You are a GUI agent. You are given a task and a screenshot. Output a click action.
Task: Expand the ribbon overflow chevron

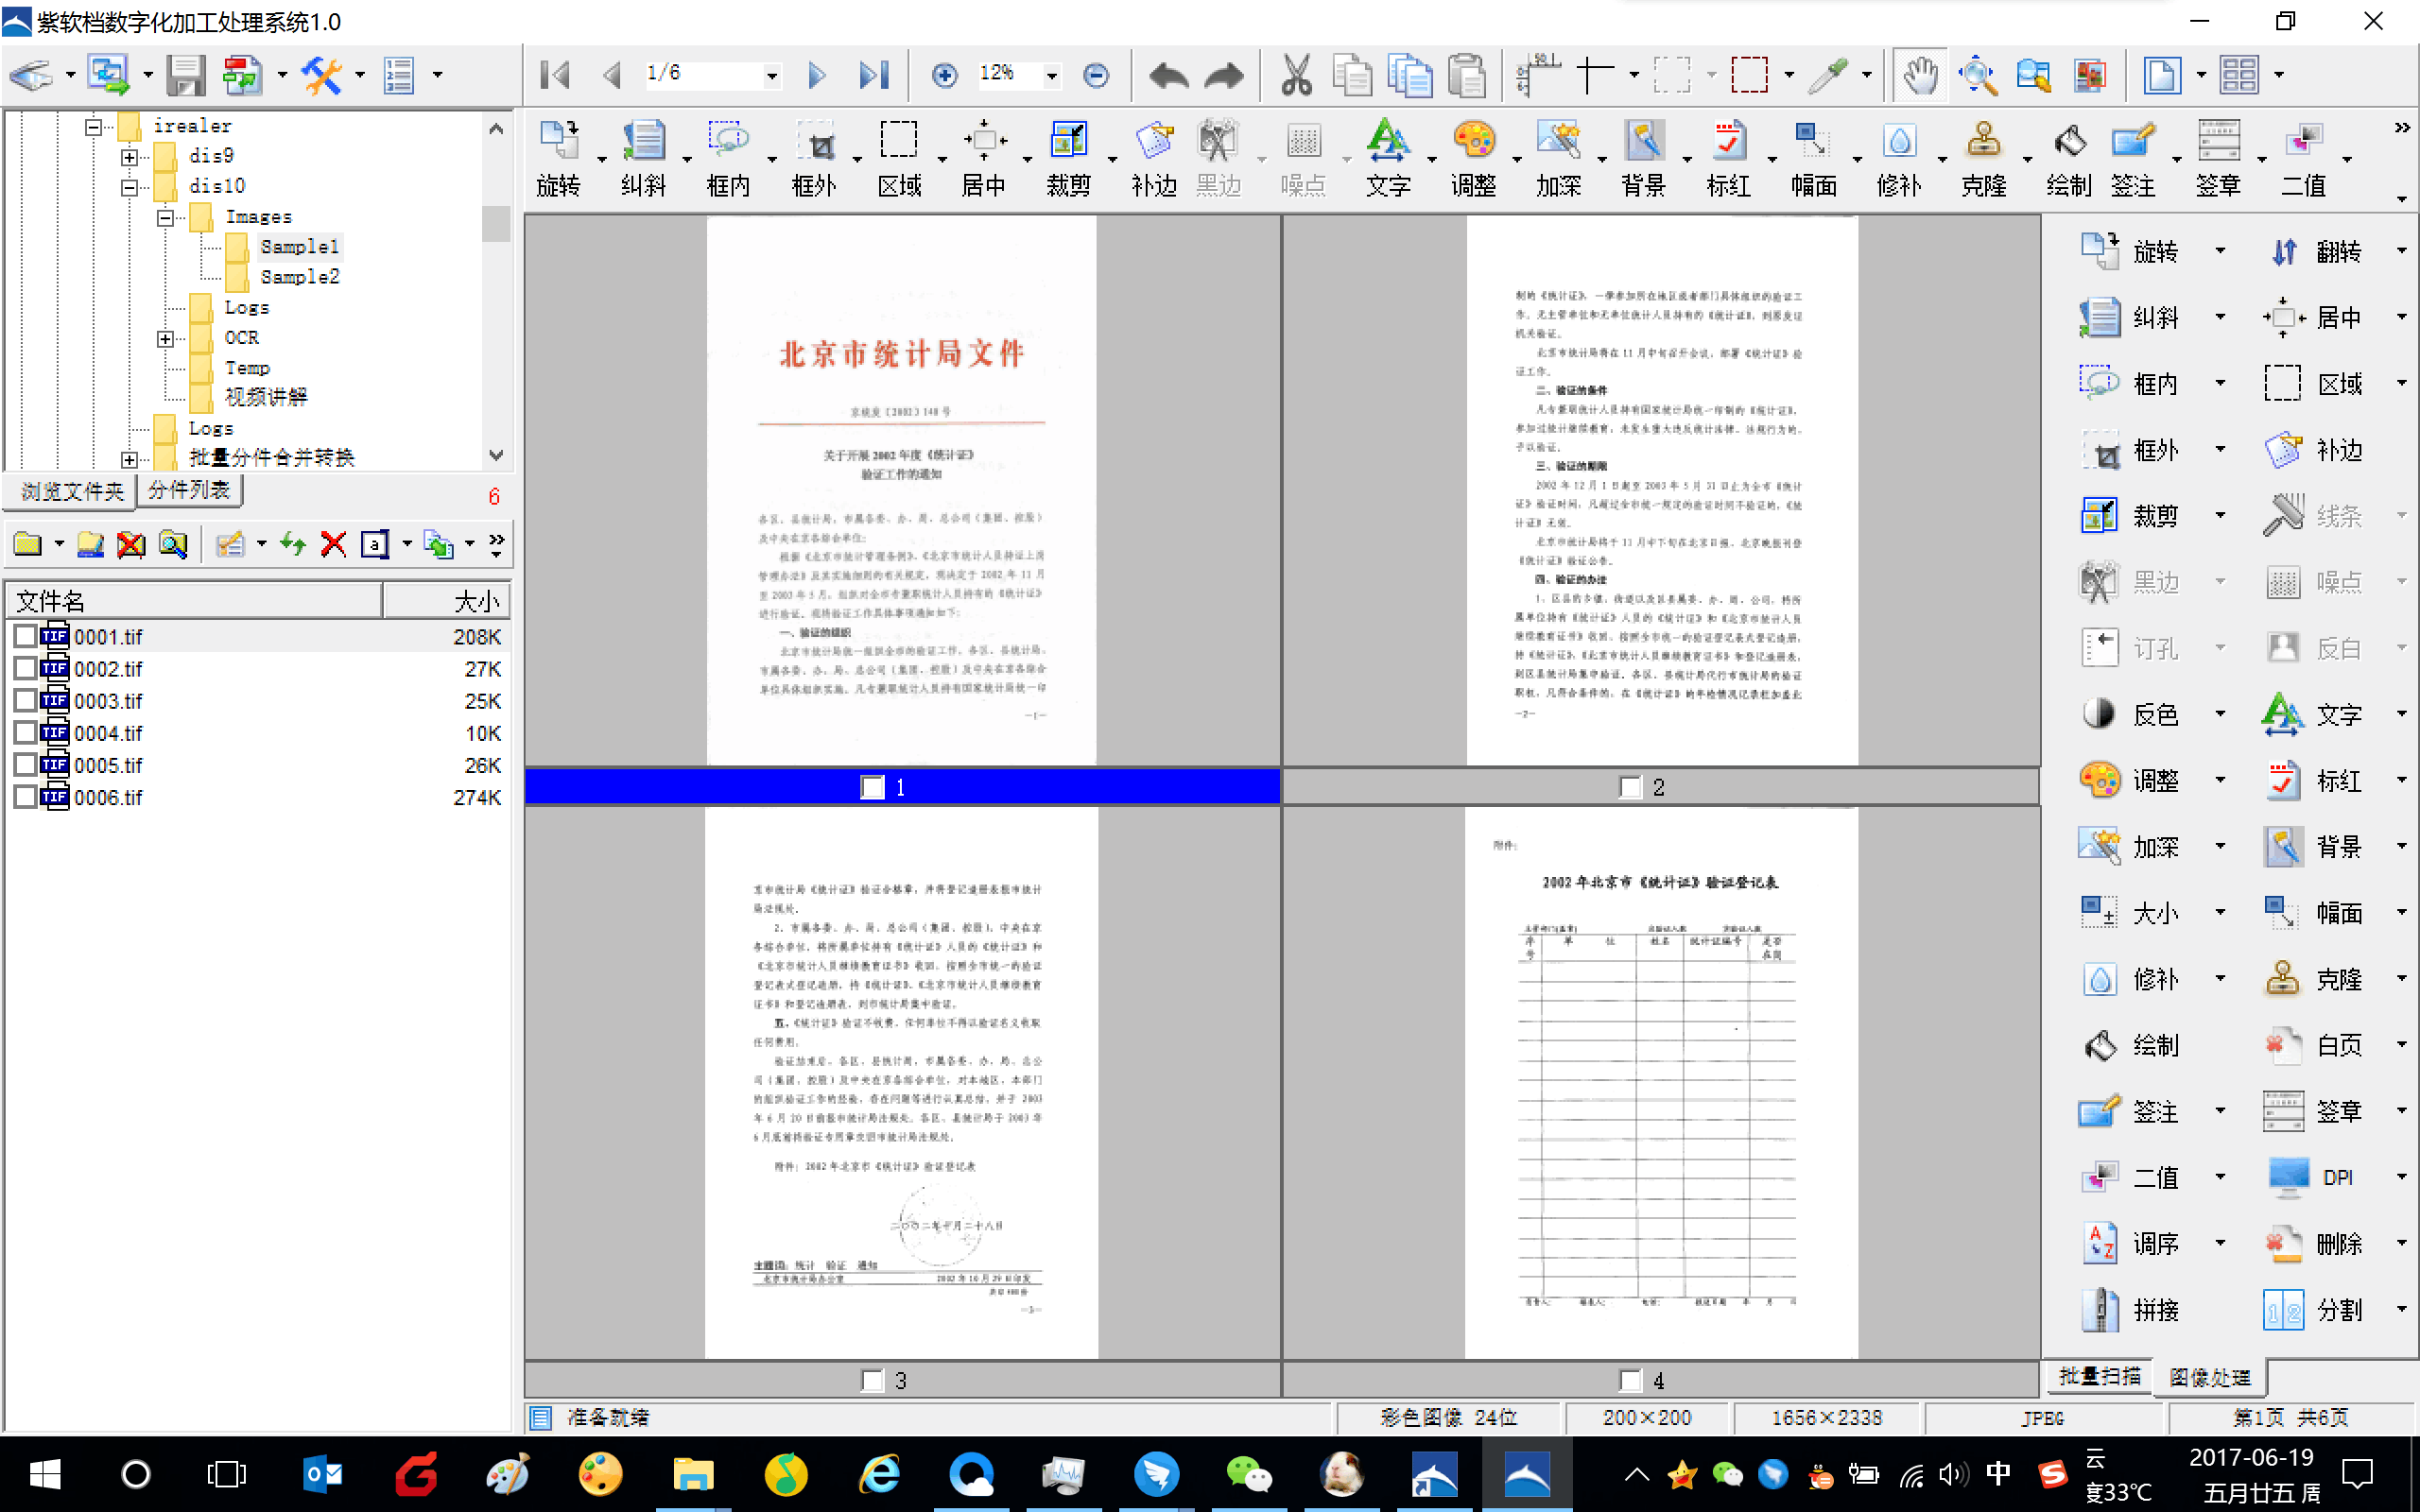pos(2402,128)
